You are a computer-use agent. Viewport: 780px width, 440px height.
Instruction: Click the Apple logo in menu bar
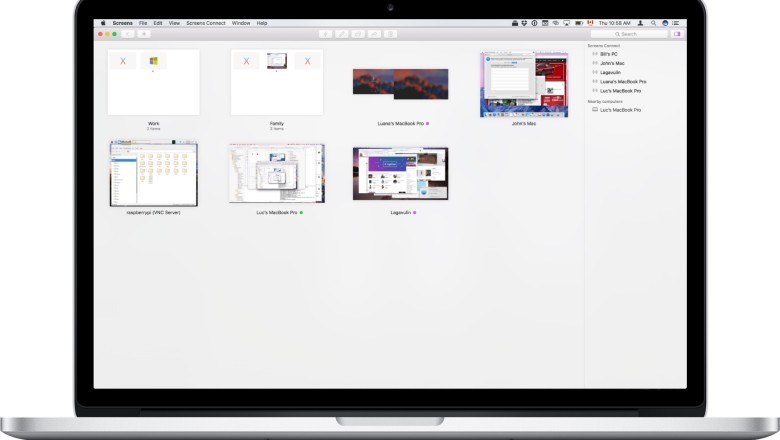point(103,22)
